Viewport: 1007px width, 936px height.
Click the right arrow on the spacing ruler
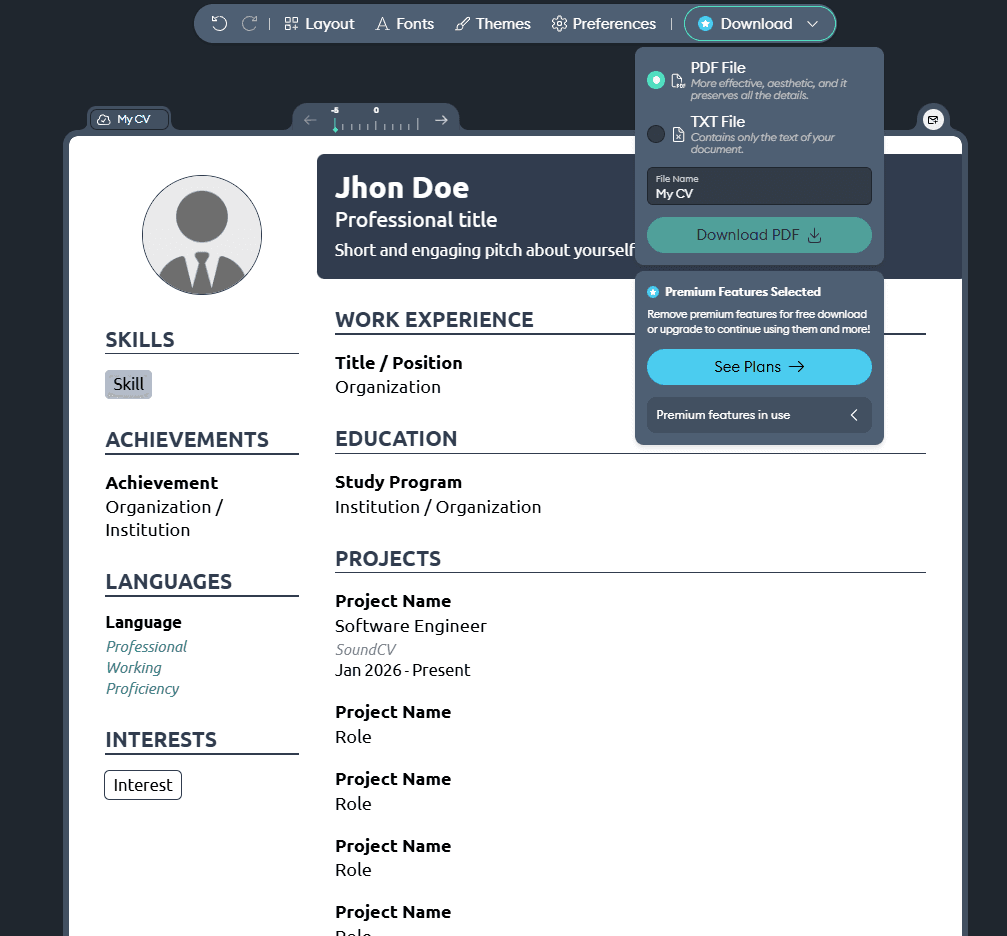pyautogui.click(x=440, y=119)
